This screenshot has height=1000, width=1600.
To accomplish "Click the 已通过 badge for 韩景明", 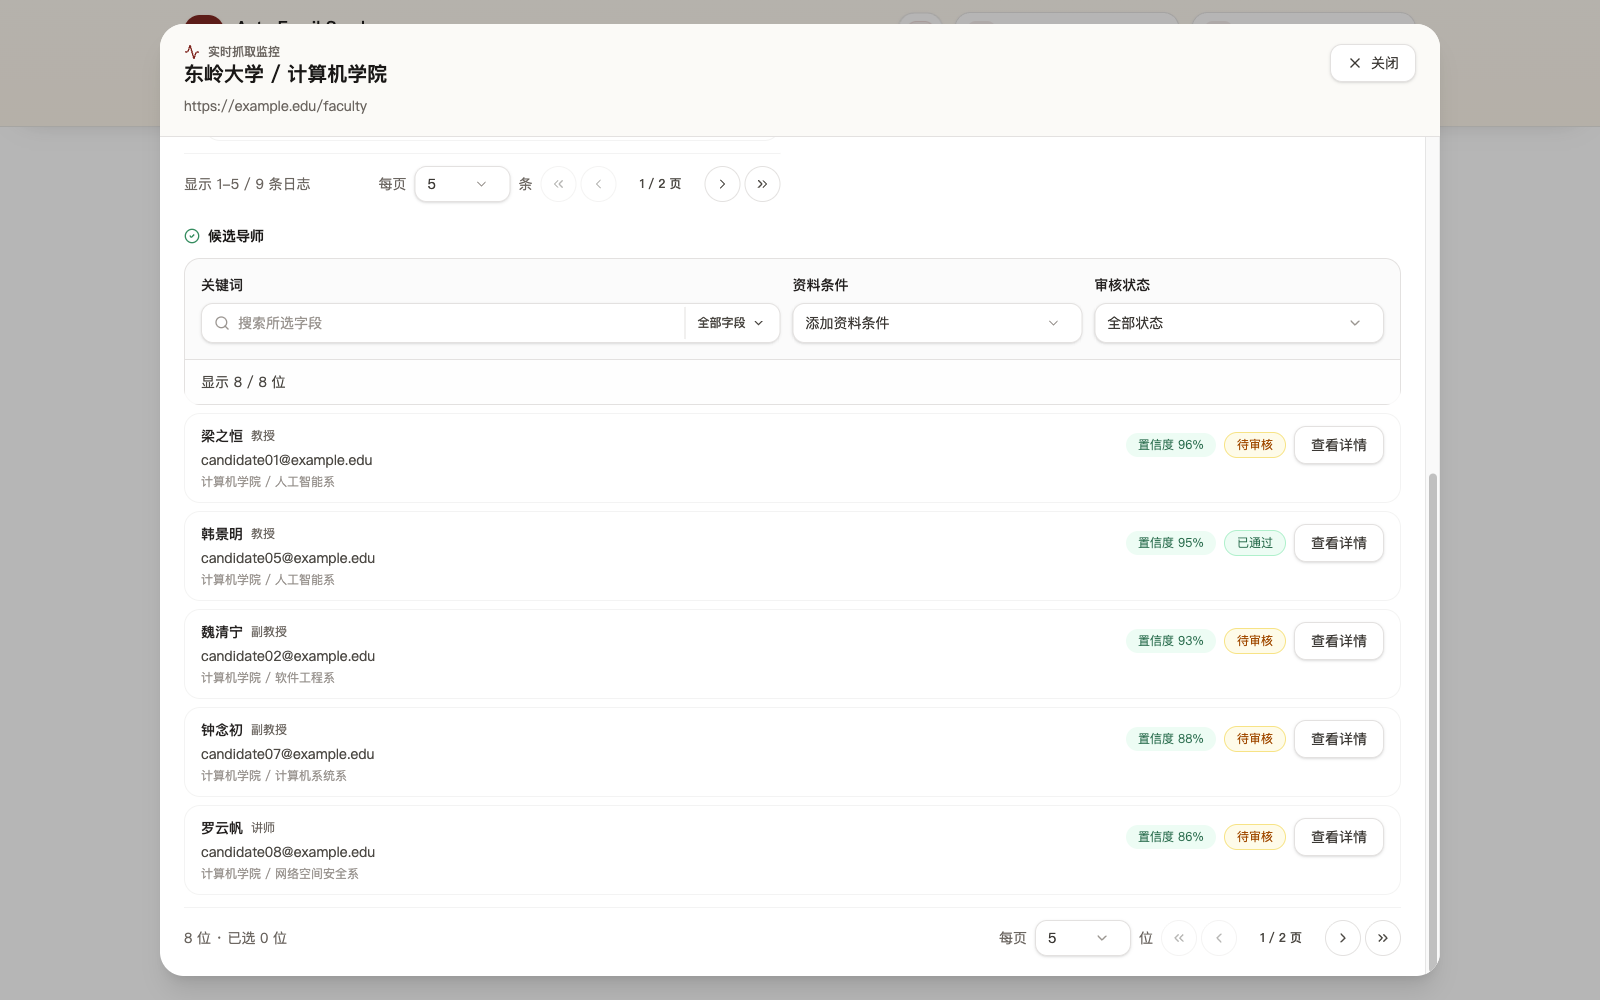I will [1255, 543].
